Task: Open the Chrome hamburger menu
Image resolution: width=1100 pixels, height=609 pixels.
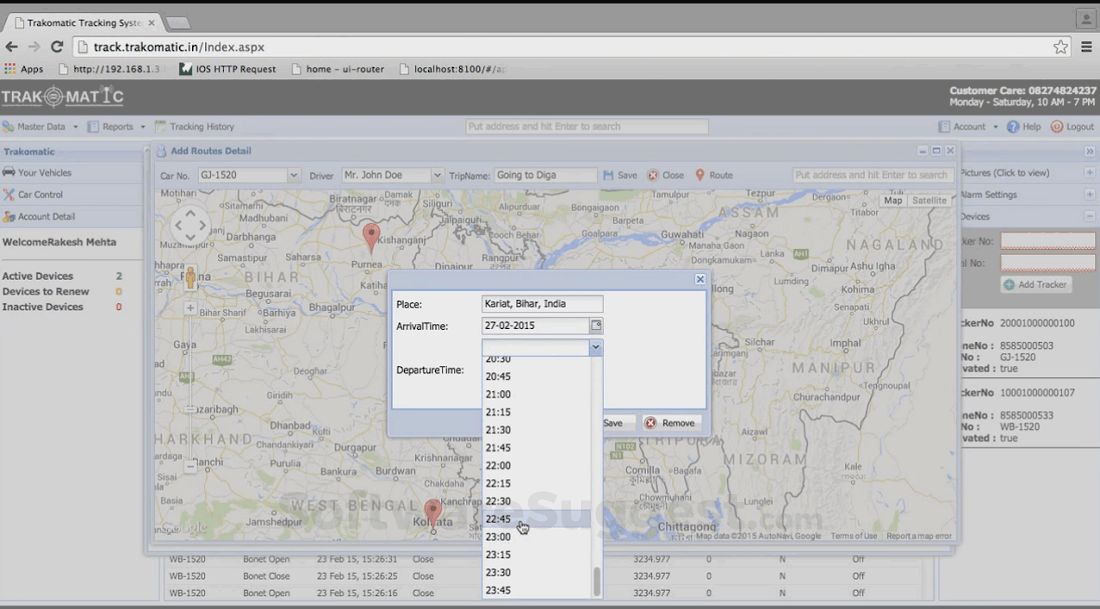Action: click(1086, 47)
